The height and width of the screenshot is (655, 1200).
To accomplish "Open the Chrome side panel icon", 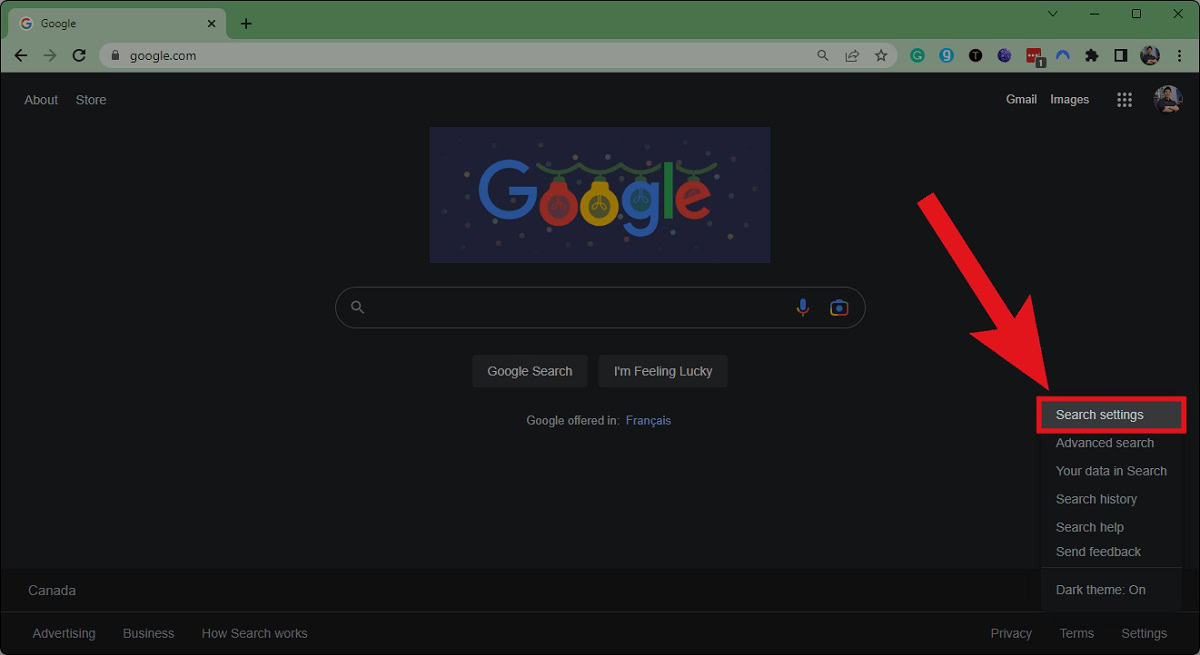I will click(1120, 55).
